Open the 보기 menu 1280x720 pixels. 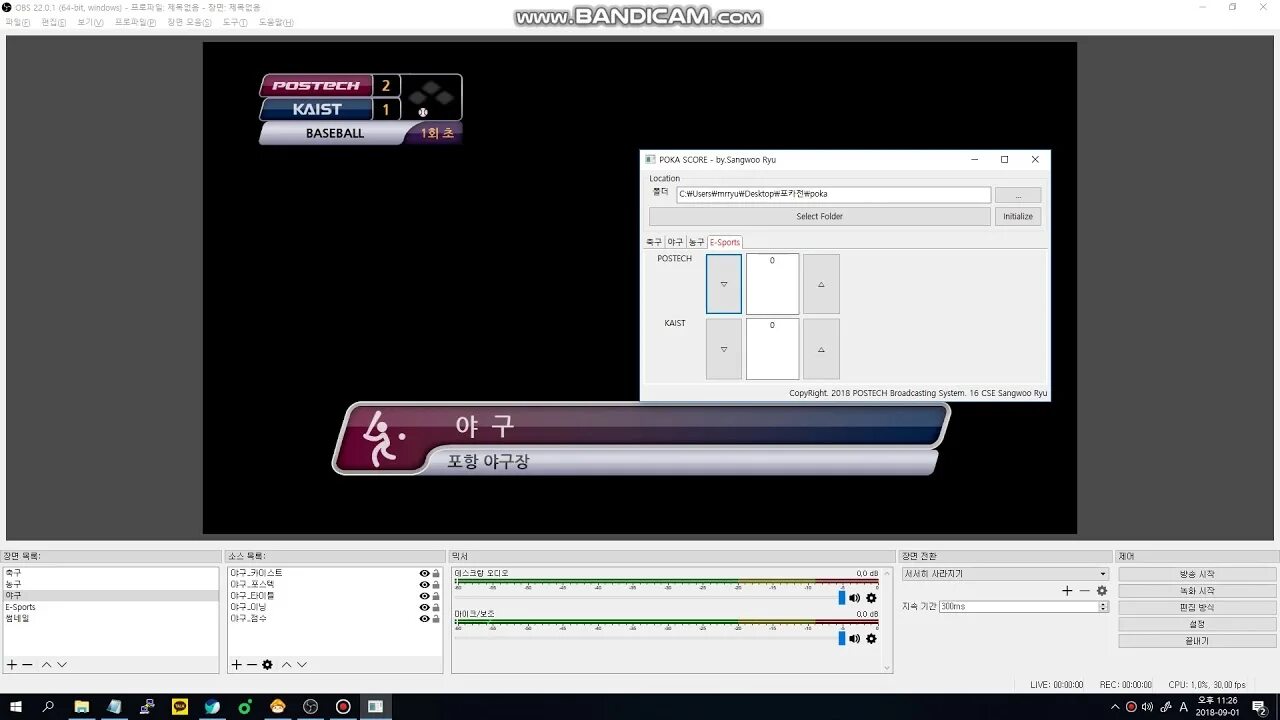click(x=90, y=22)
